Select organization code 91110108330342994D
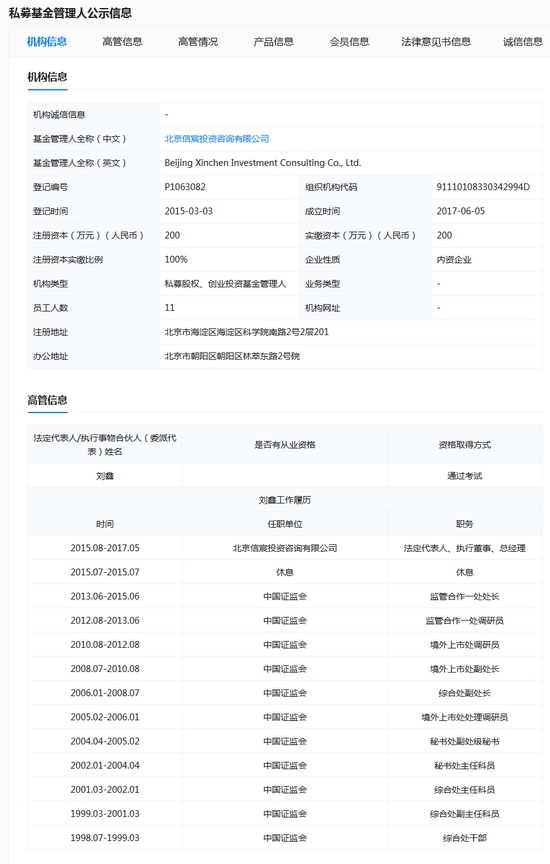Image resolution: width=550 pixels, height=864 pixels. [483, 187]
